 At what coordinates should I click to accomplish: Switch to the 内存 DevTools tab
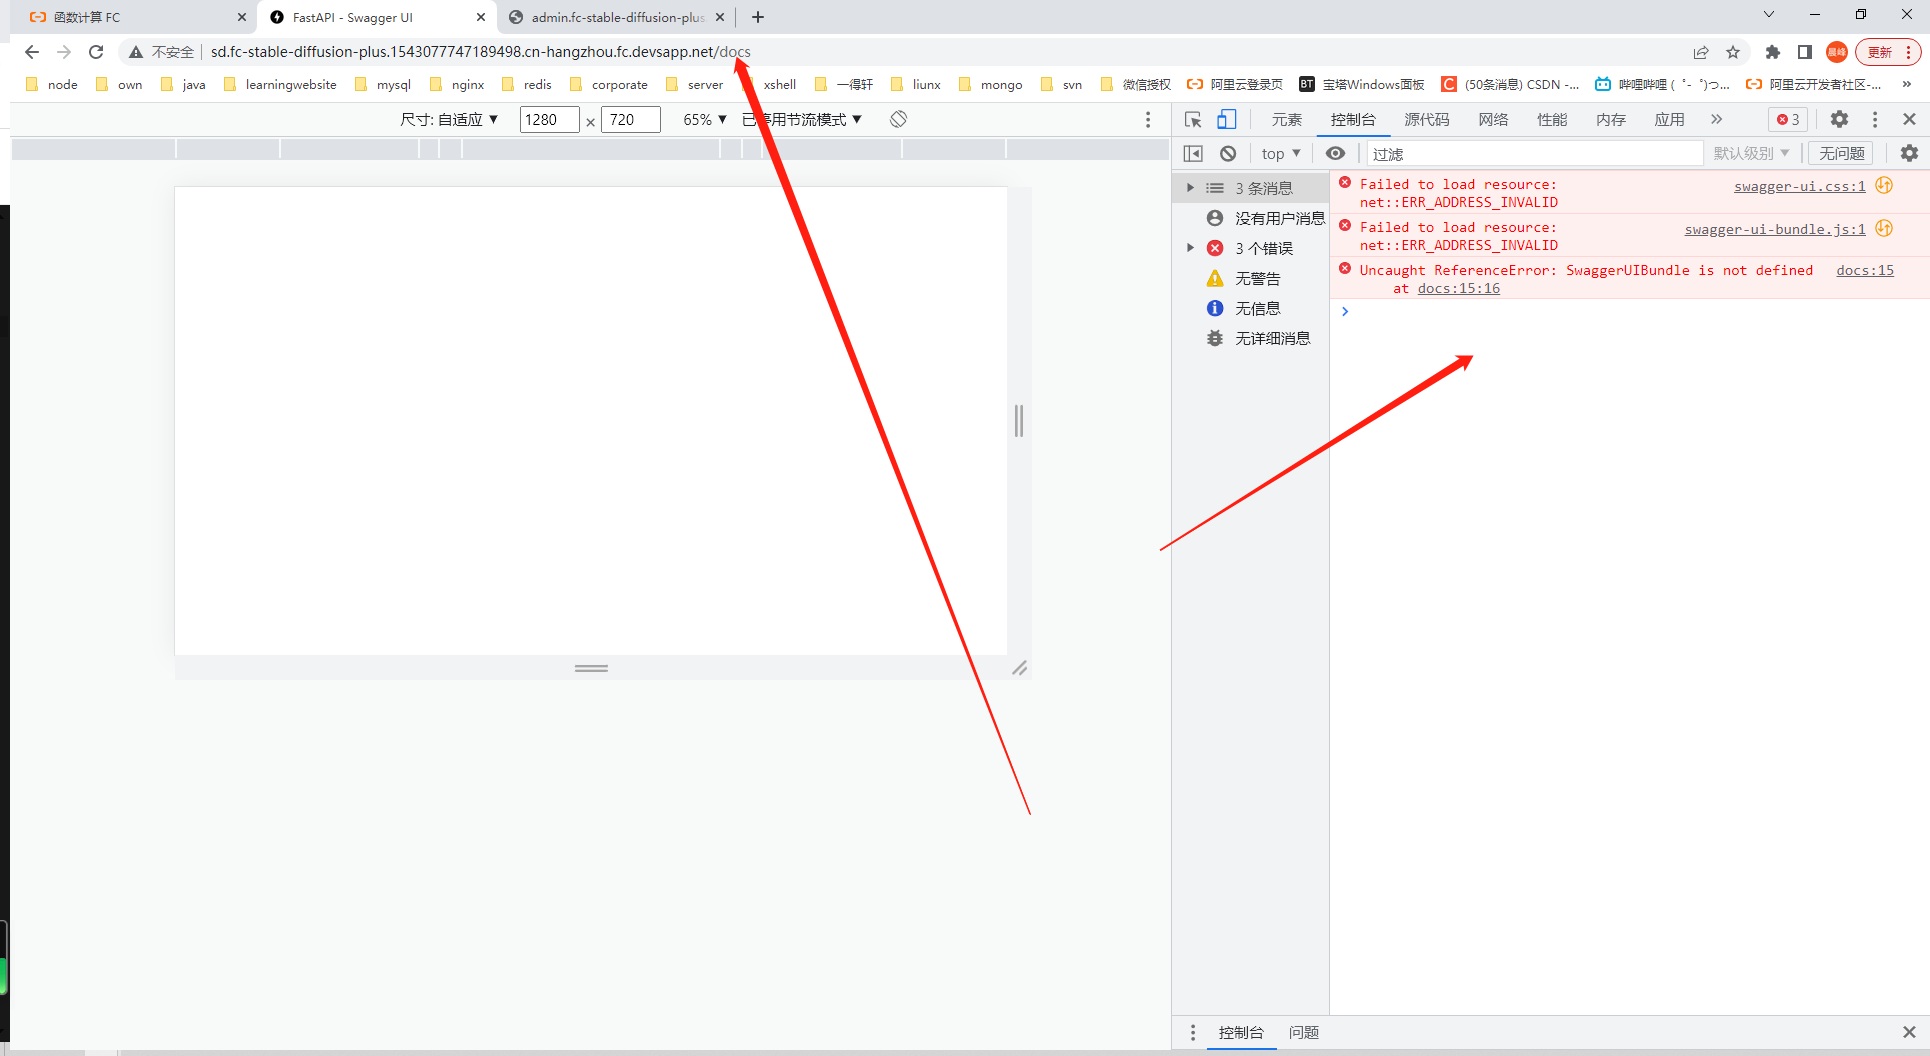point(1611,120)
